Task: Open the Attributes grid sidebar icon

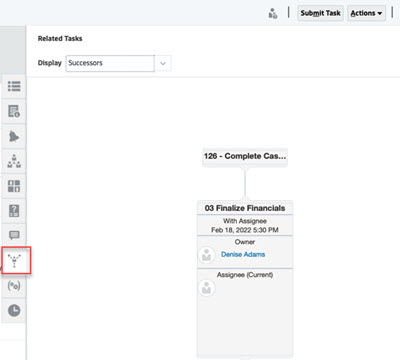Action: pos(14,186)
